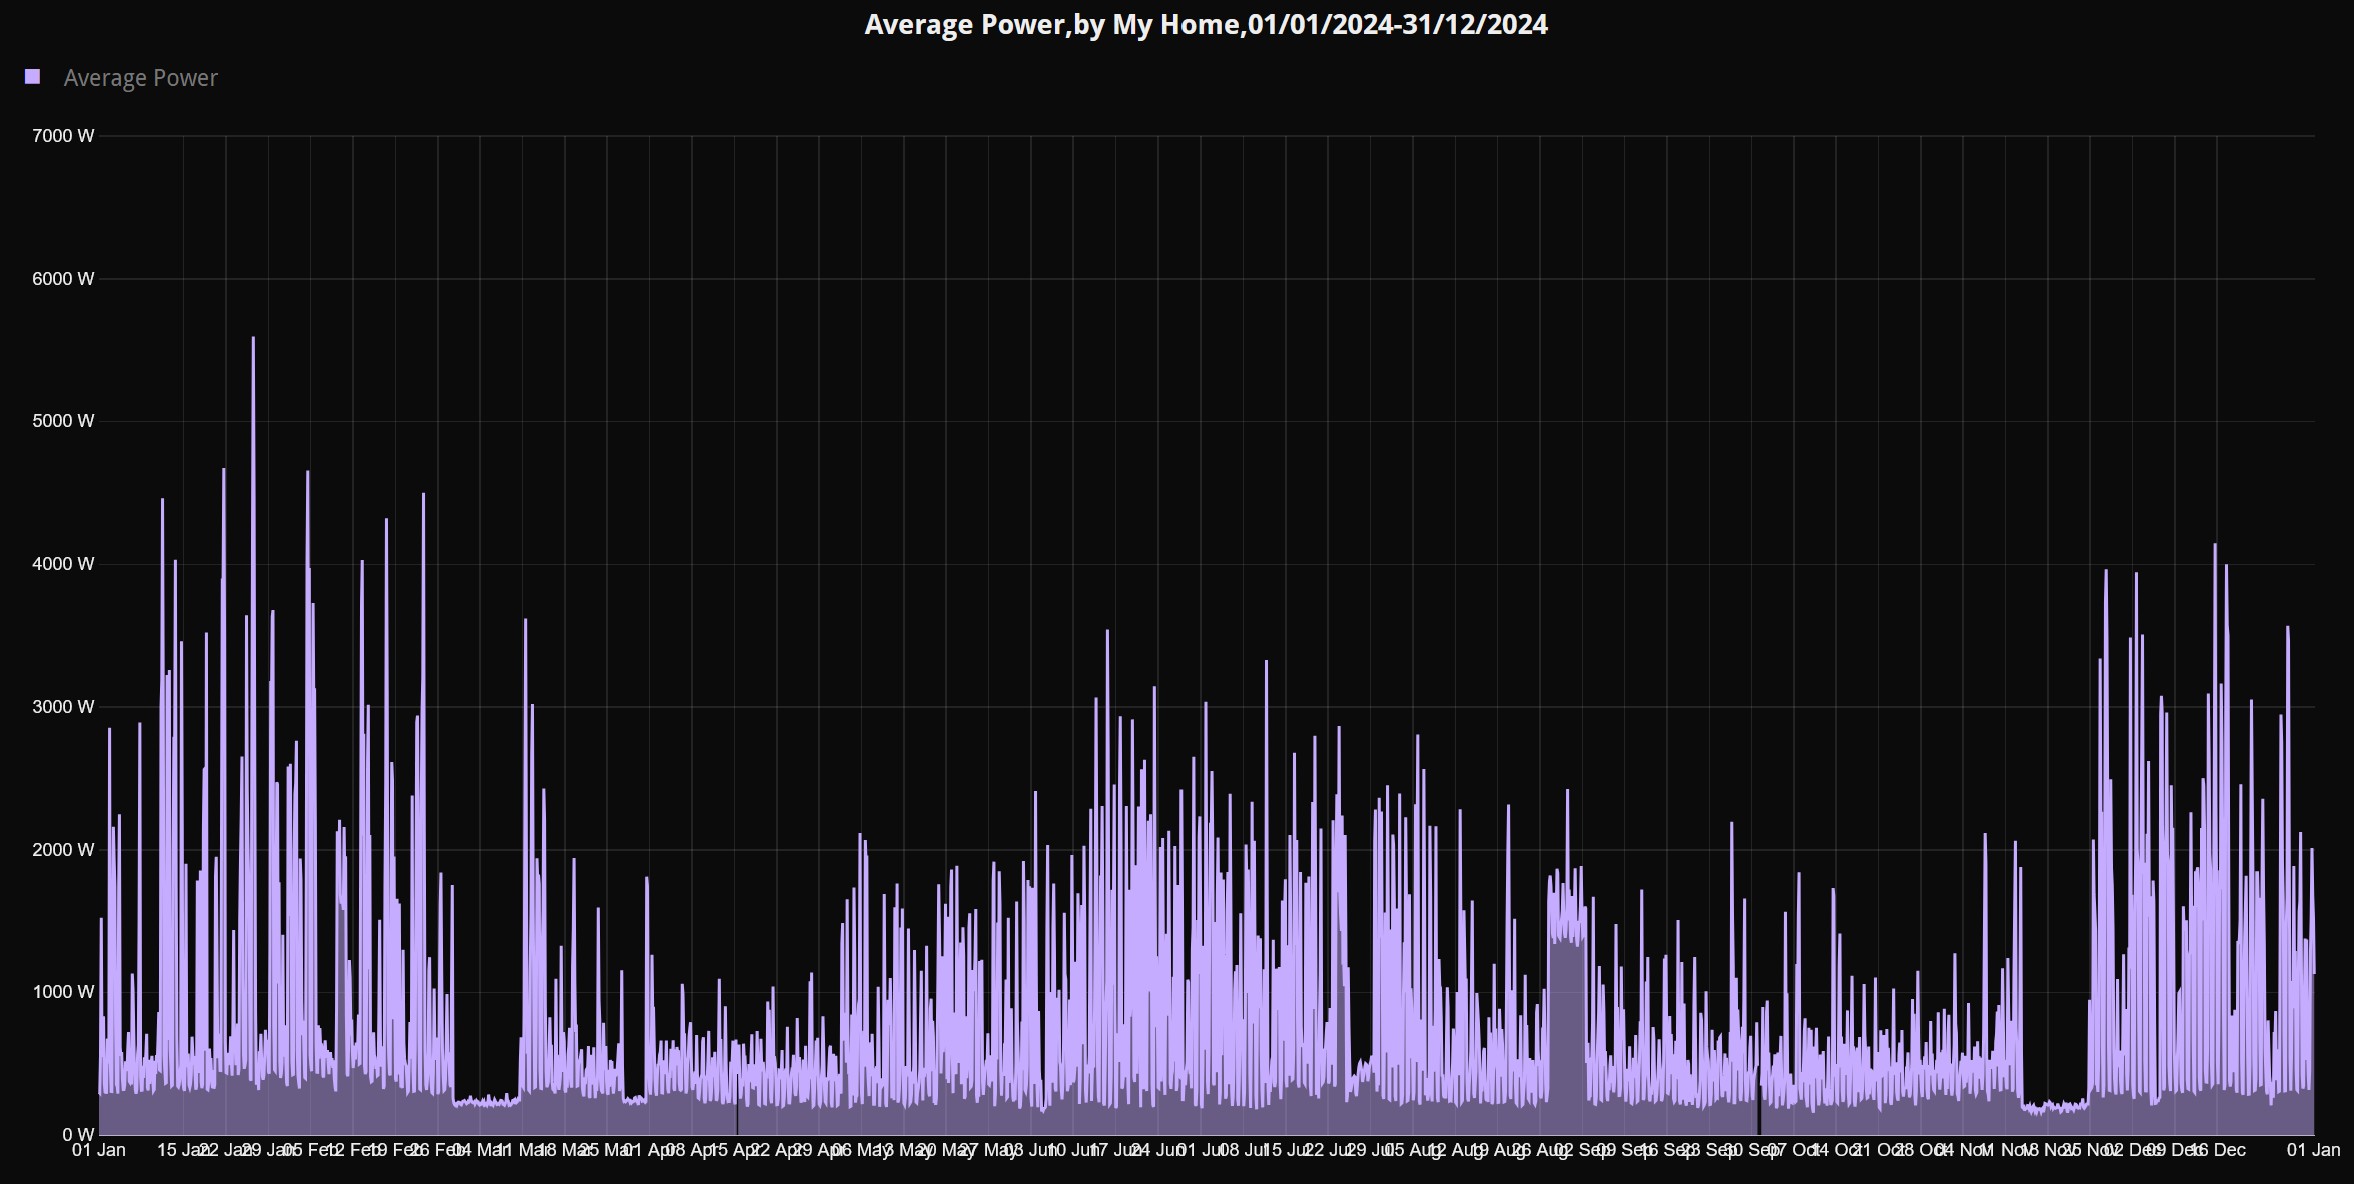Screen dimensions: 2354x1184
Task: Click the flat low section in early March
Action: (x=486, y=1102)
